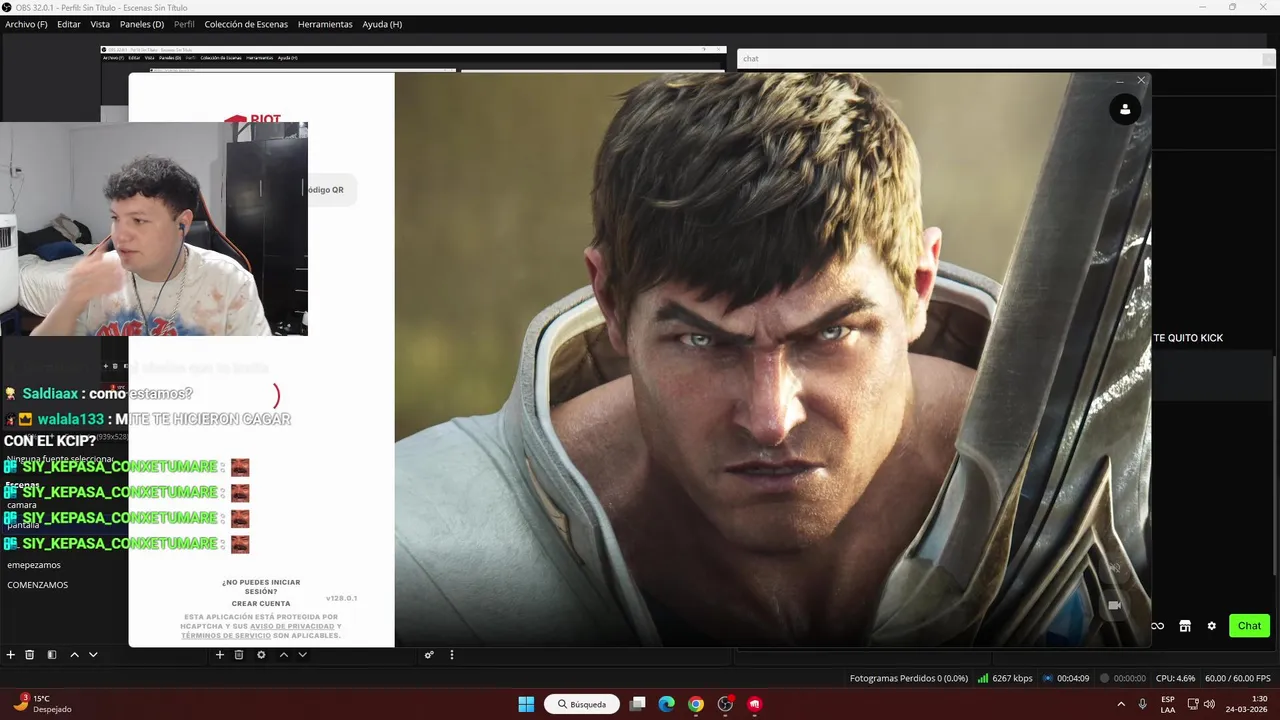This screenshot has height=720, width=1280.
Task: Open the clock and date 24-03-2026
Action: 1247,704
